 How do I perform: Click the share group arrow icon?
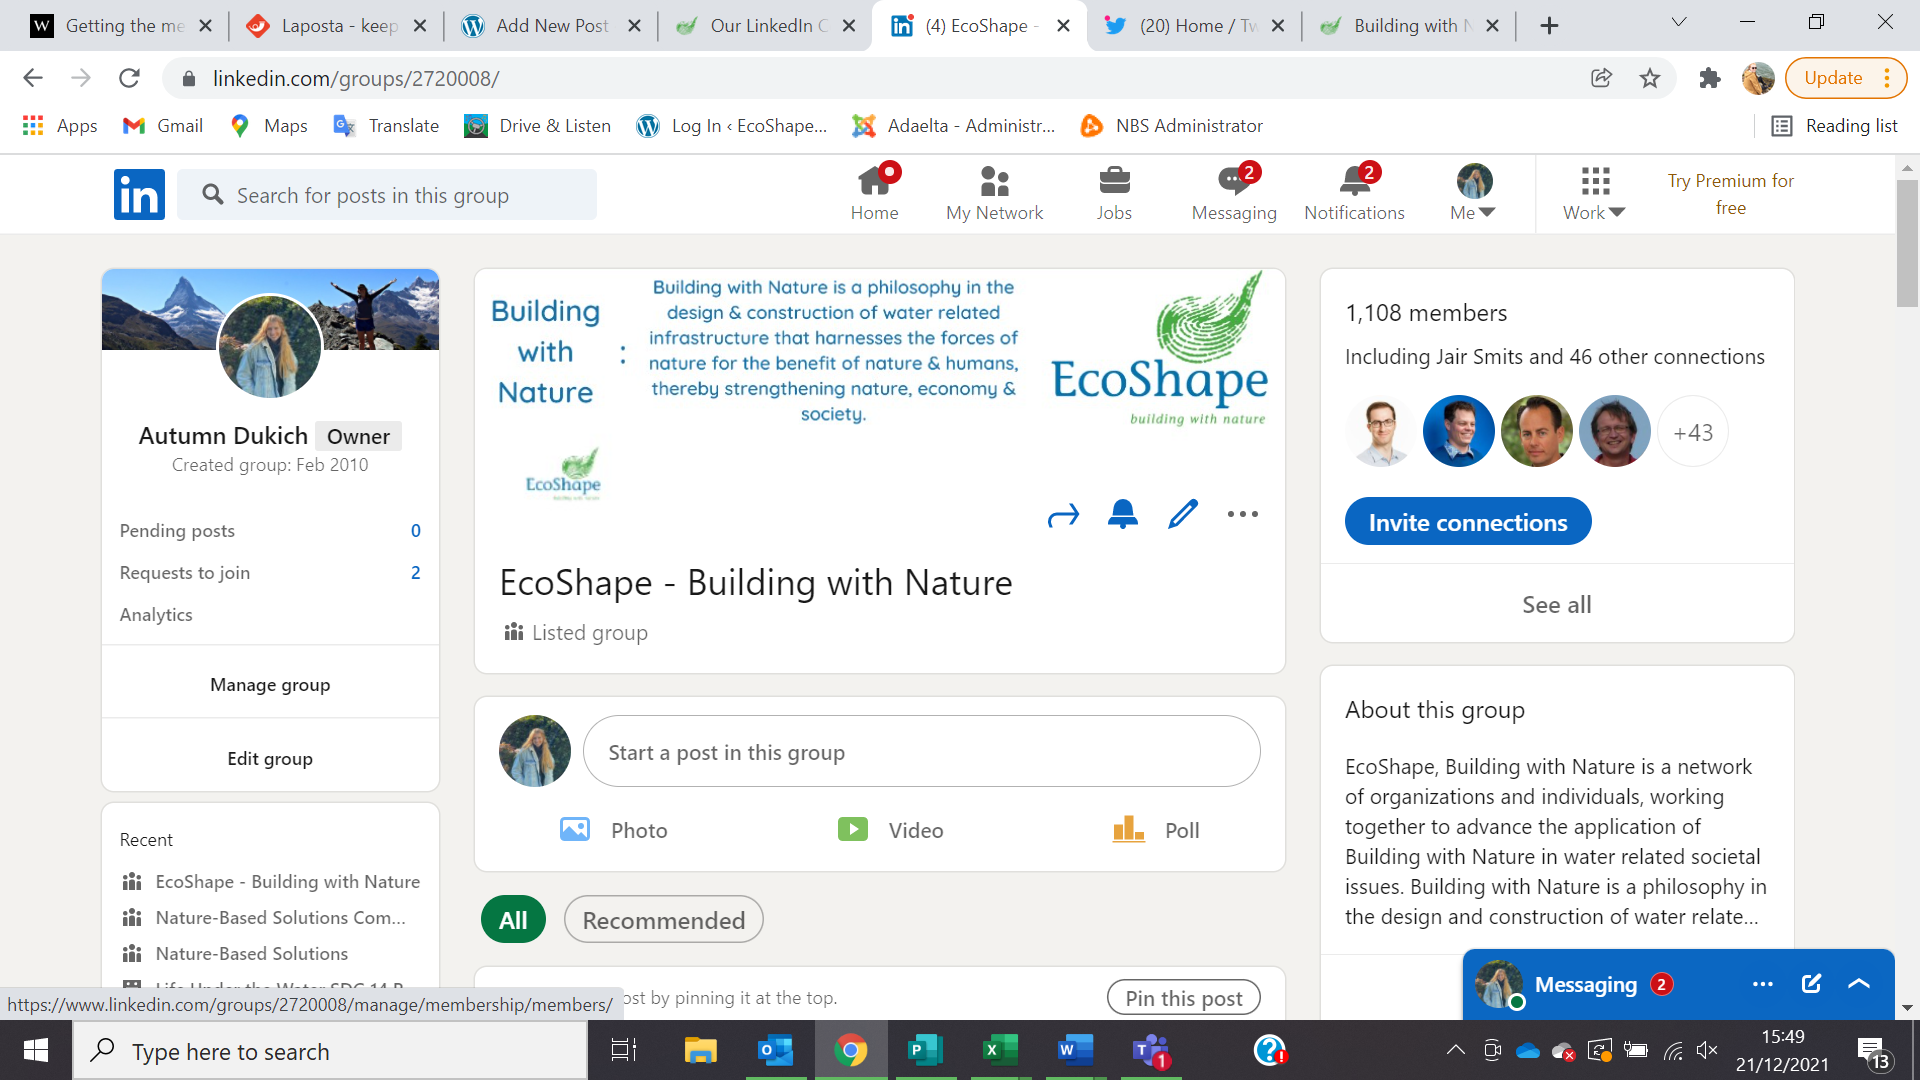1063,515
